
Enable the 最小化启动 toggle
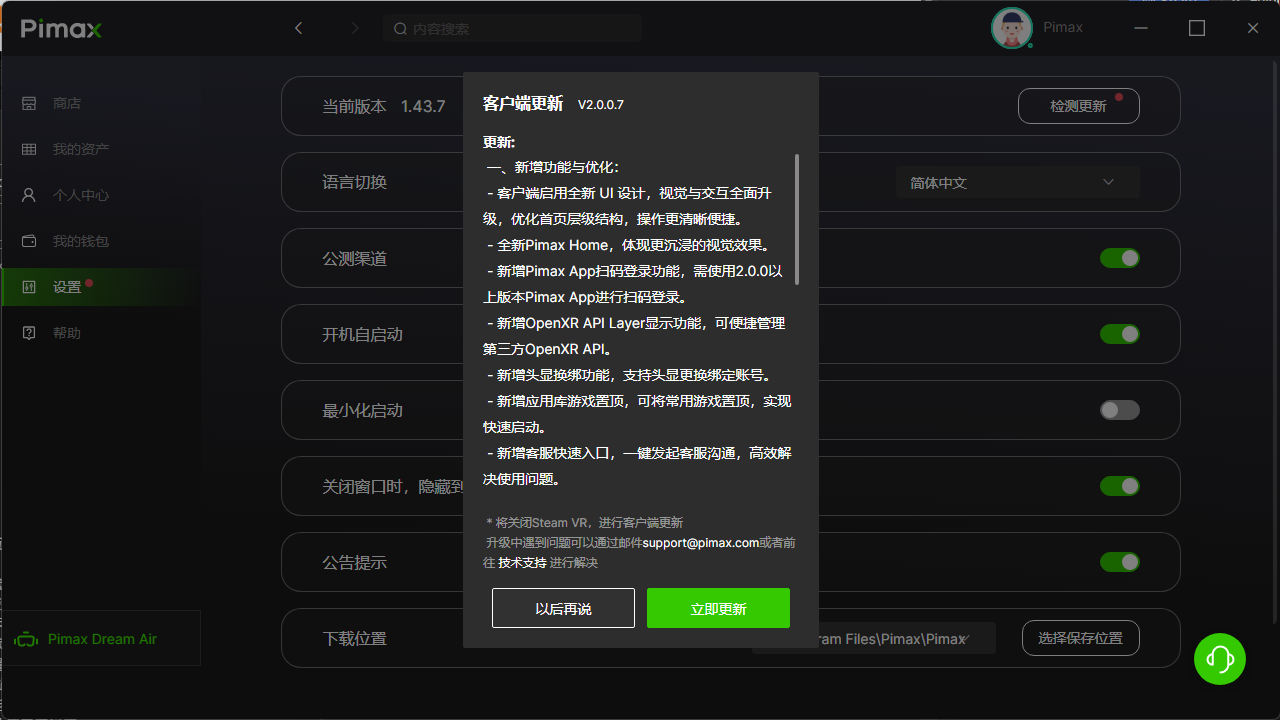[x=1119, y=410]
